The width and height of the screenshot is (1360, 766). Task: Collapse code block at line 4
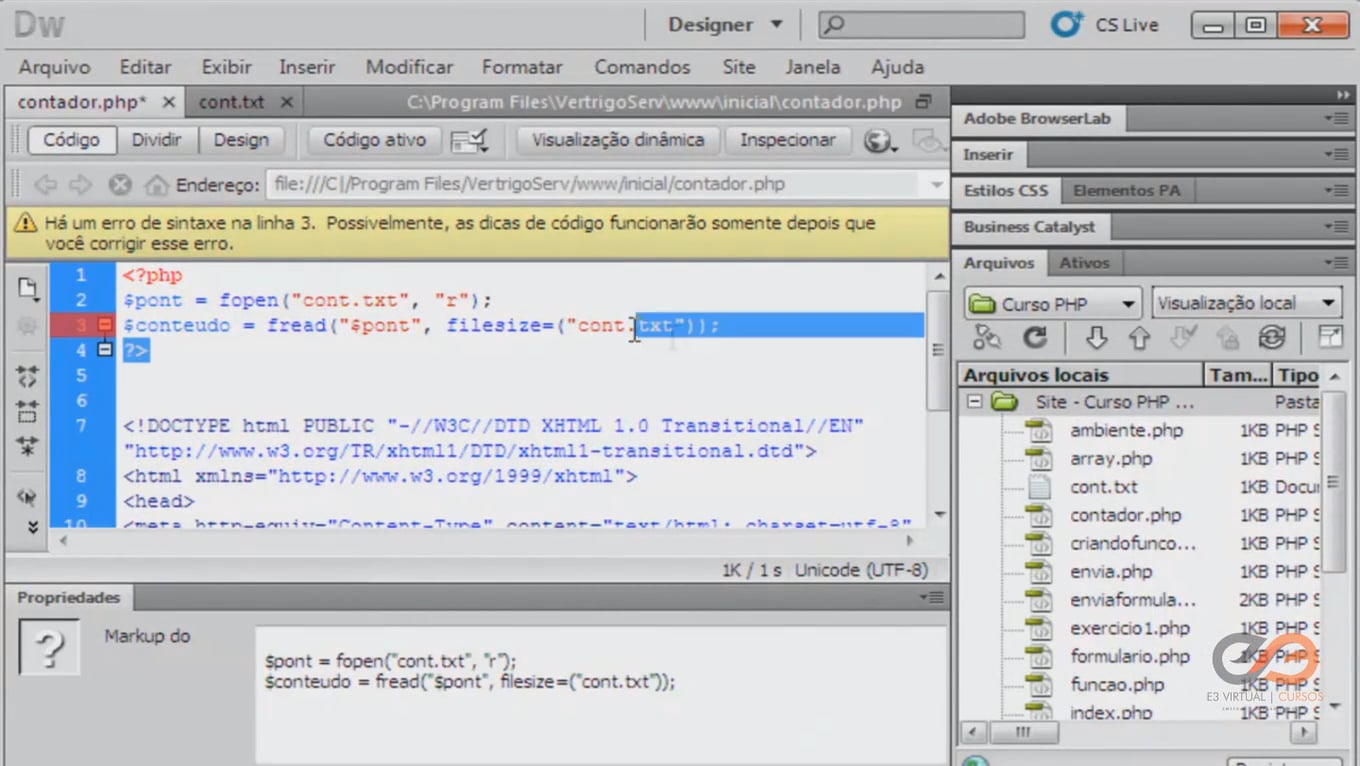click(x=105, y=350)
